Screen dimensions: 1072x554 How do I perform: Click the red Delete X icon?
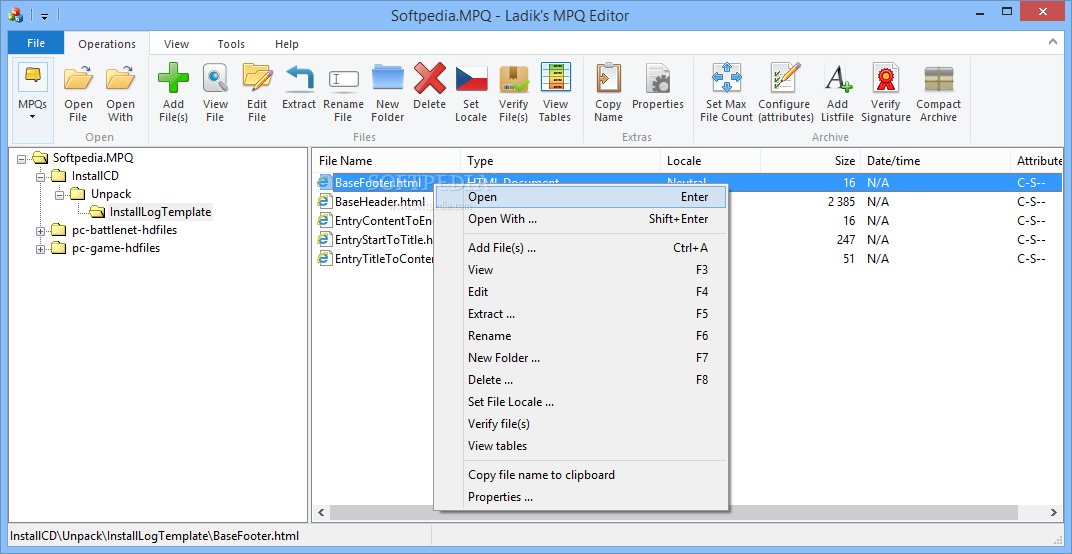tap(429, 77)
